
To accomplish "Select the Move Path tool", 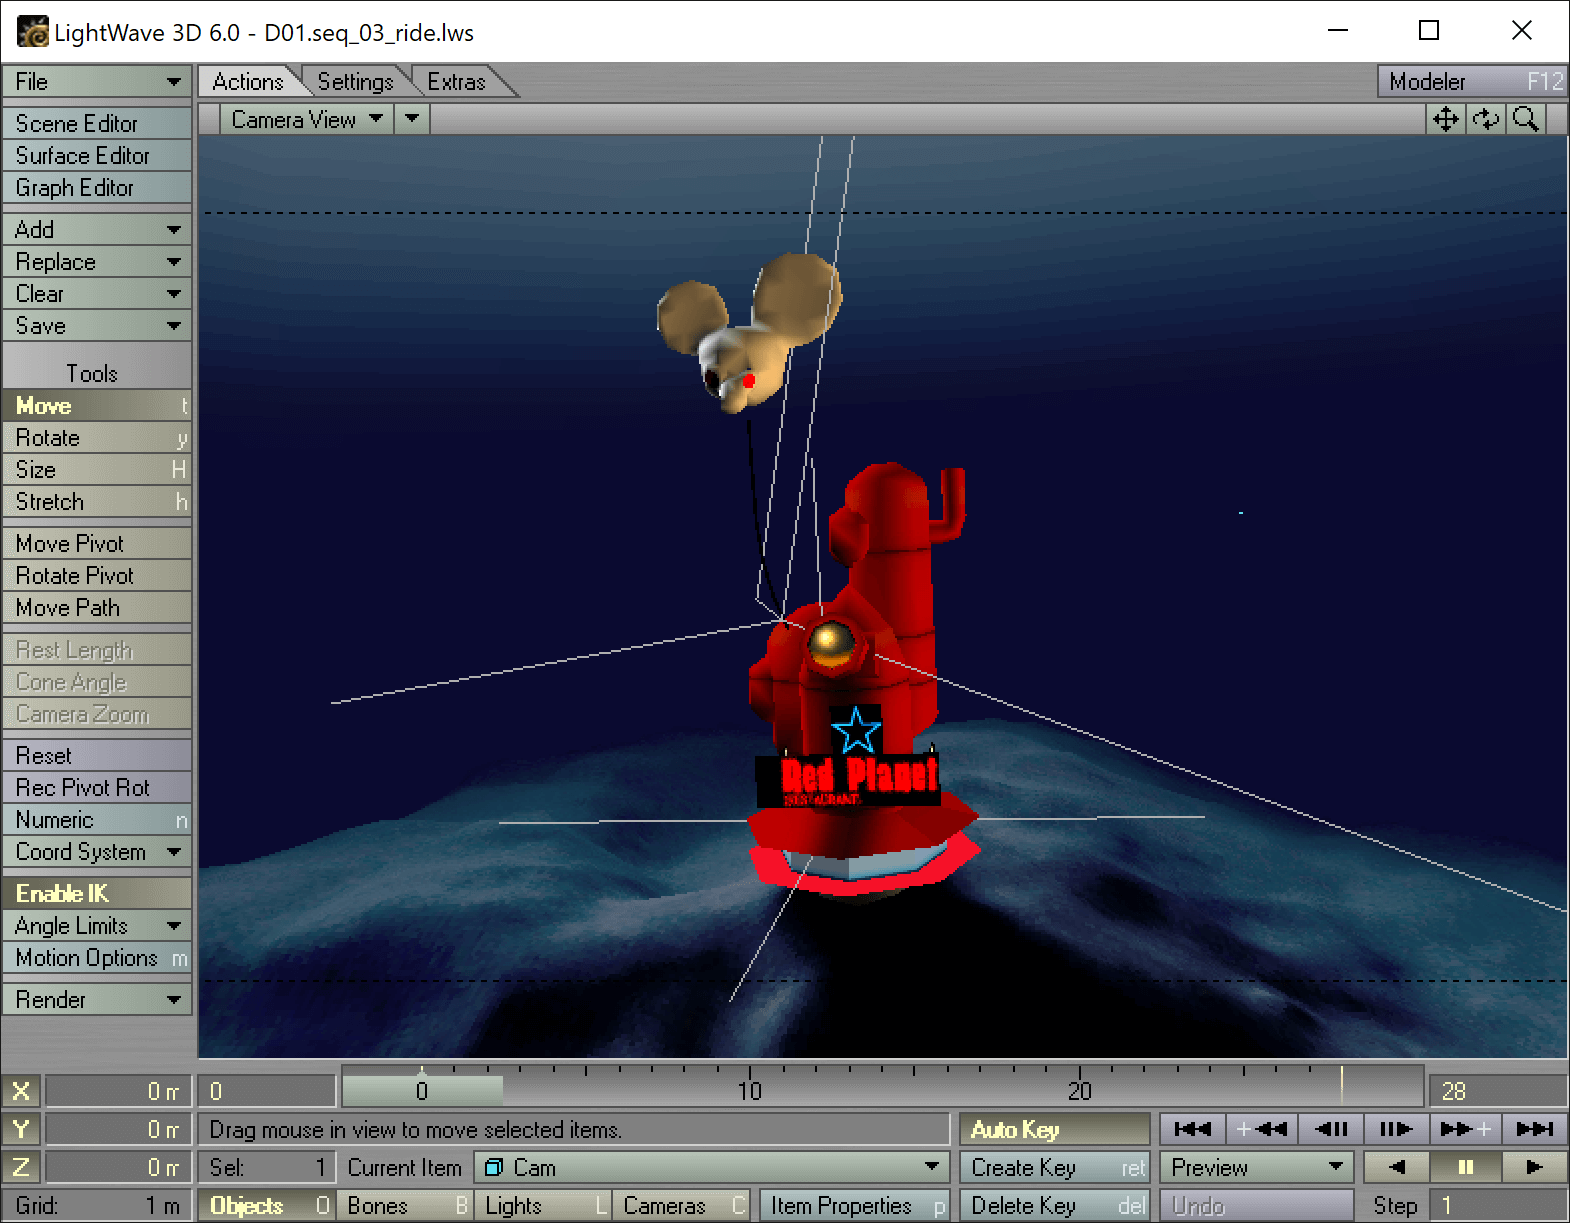I will click(97, 607).
